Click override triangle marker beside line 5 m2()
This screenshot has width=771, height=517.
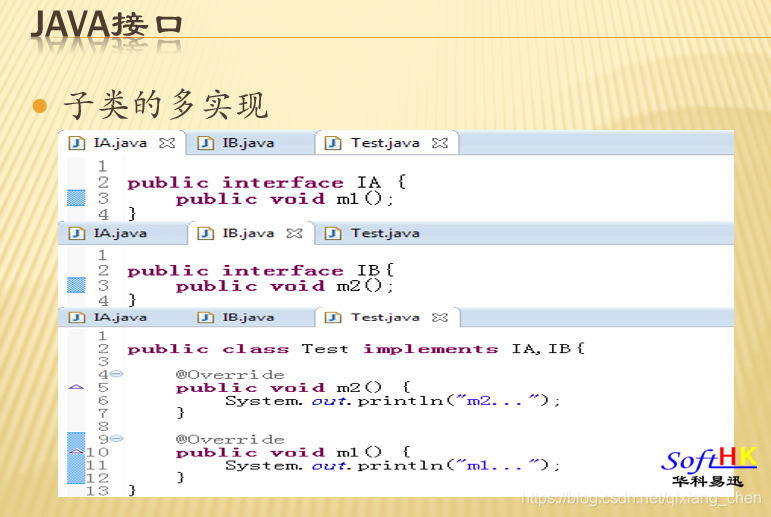coord(76,387)
